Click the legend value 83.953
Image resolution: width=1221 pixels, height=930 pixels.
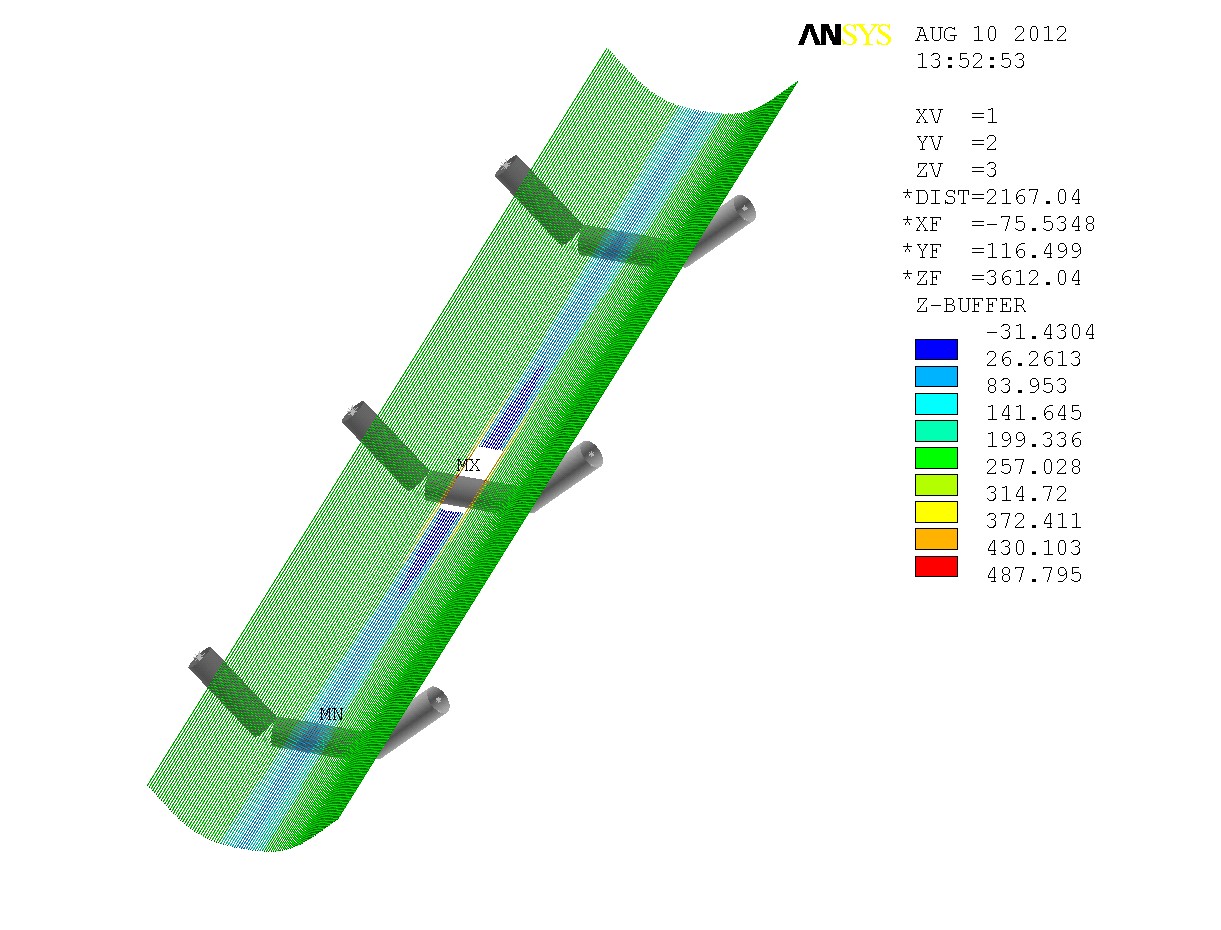[x=1027, y=386]
